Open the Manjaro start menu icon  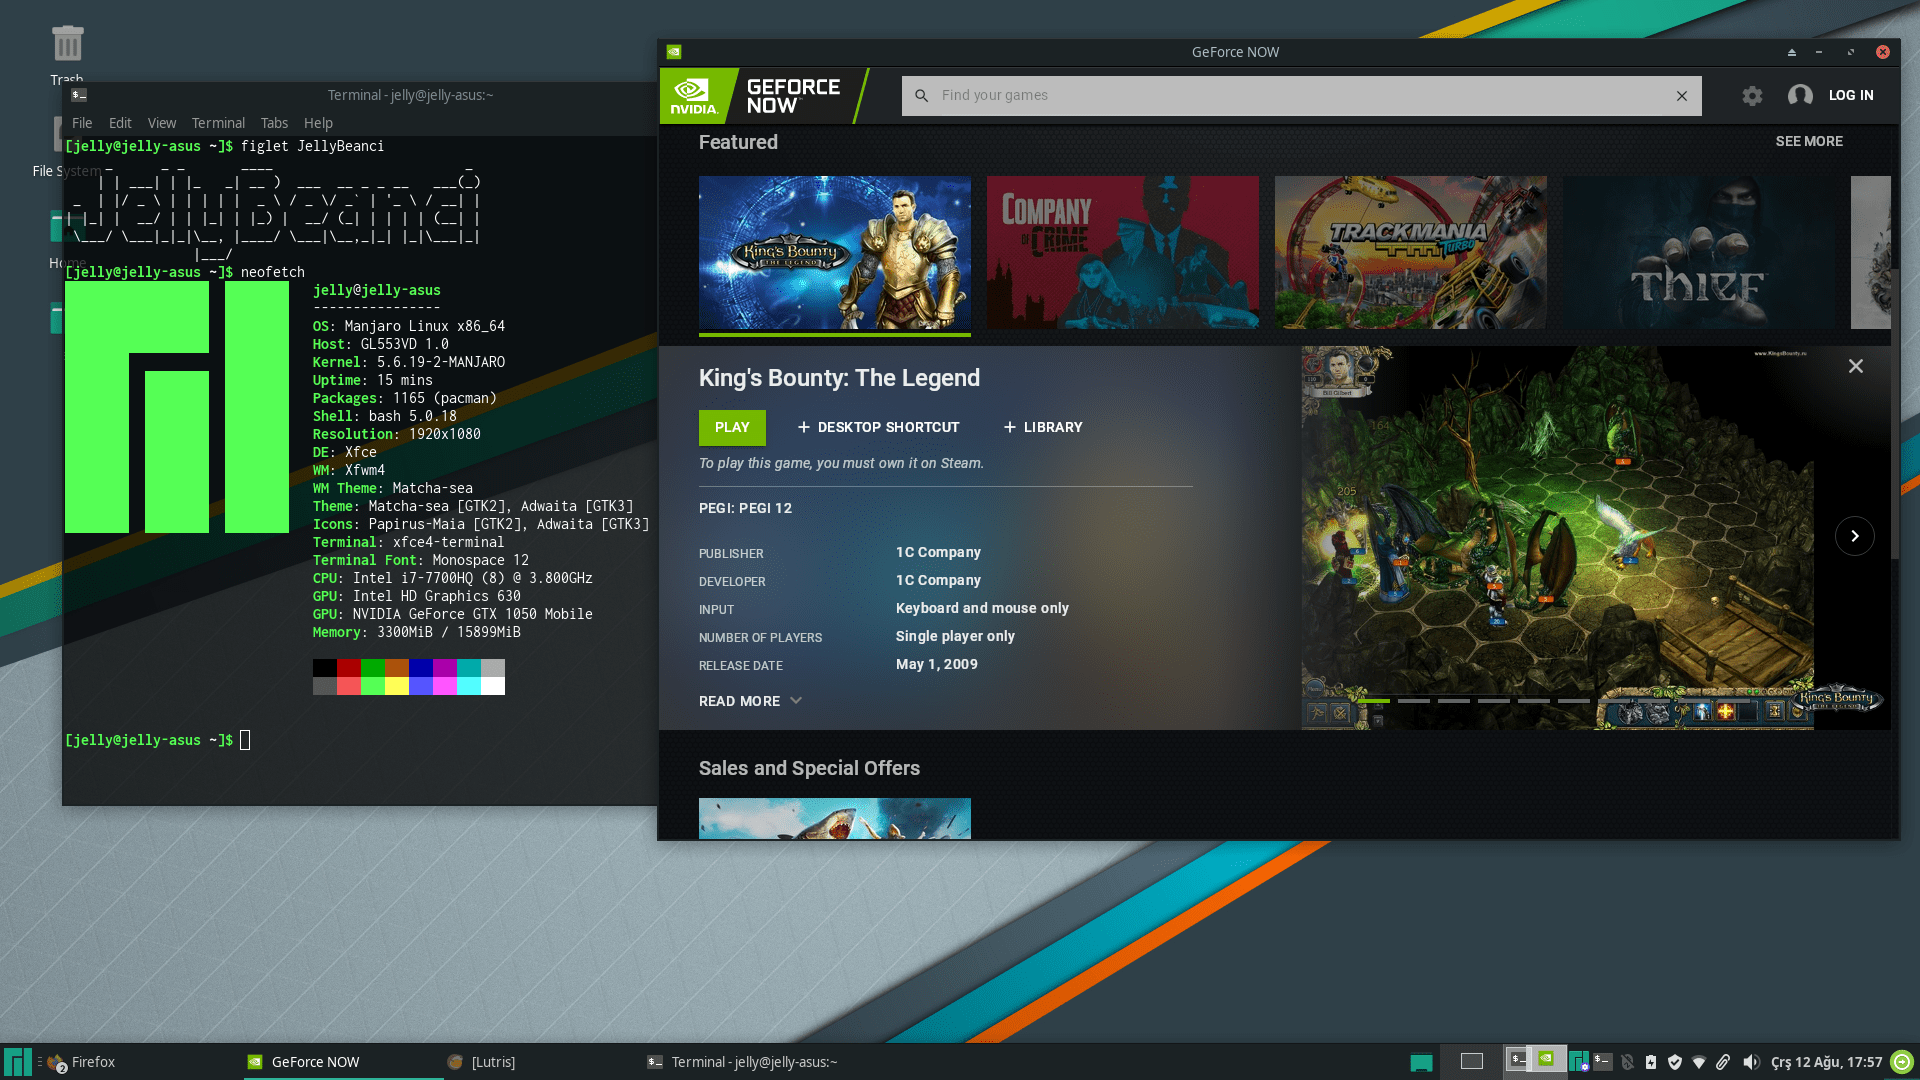pos(17,1062)
